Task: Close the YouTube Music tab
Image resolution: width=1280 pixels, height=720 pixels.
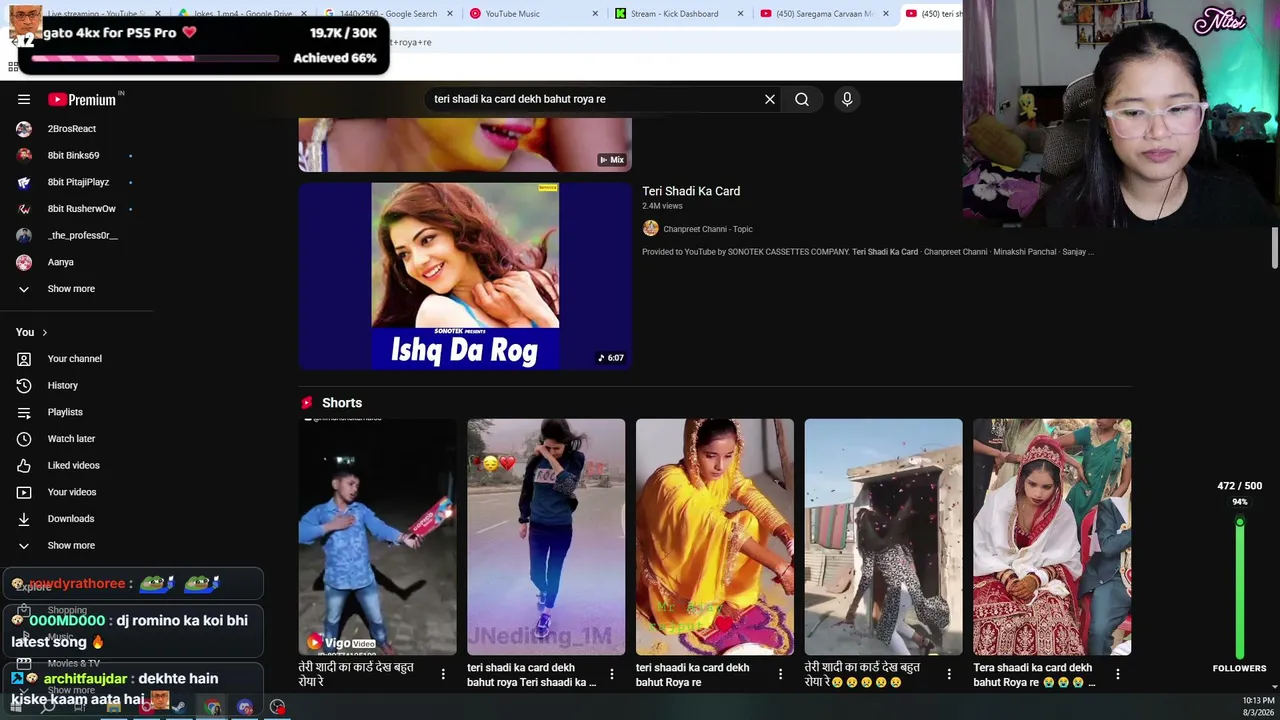Action: tap(595, 14)
